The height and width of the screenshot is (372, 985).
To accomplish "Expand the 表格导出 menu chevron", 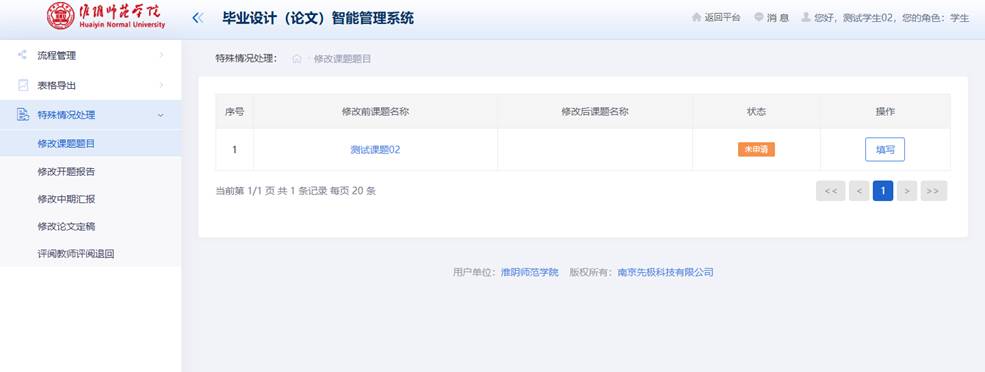I will tap(161, 85).
